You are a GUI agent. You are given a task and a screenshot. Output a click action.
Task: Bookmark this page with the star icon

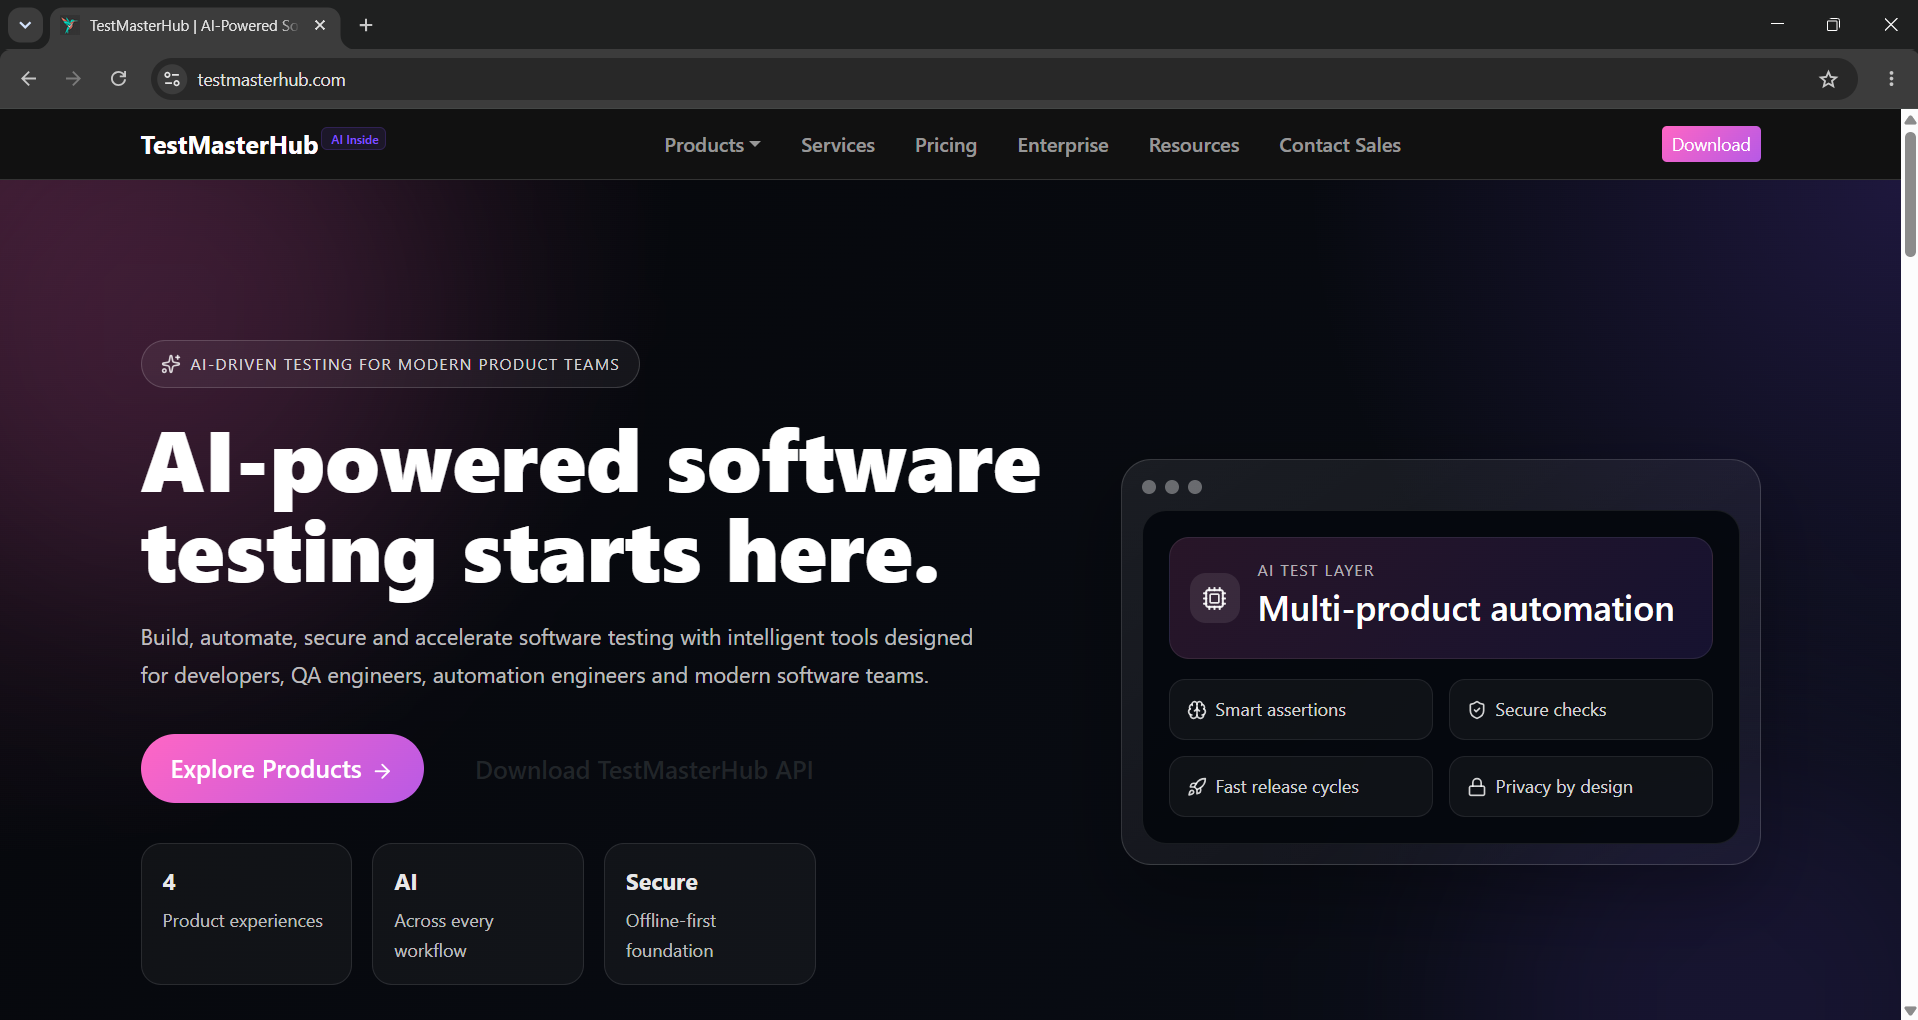click(1828, 79)
